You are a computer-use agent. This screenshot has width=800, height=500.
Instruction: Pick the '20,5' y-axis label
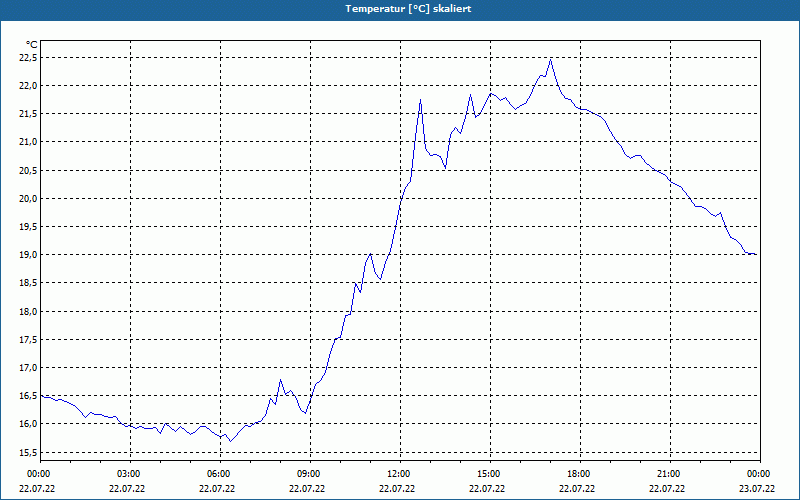click(x=28, y=170)
